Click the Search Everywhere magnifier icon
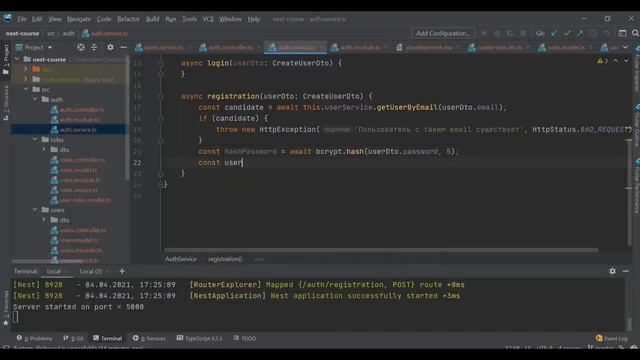 pos(635,33)
